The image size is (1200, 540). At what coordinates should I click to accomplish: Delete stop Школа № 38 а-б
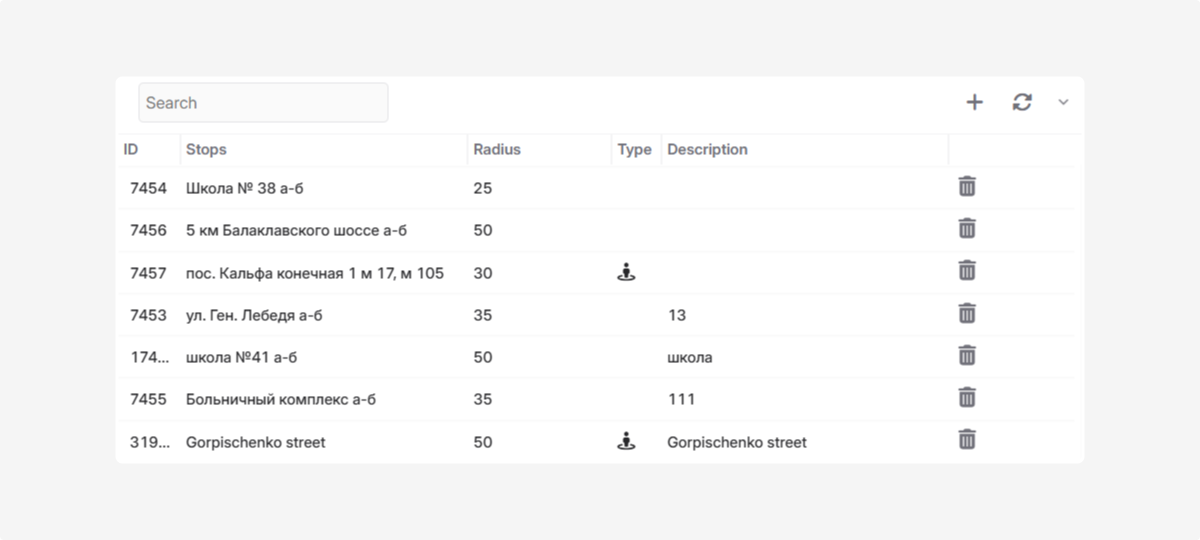967,187
